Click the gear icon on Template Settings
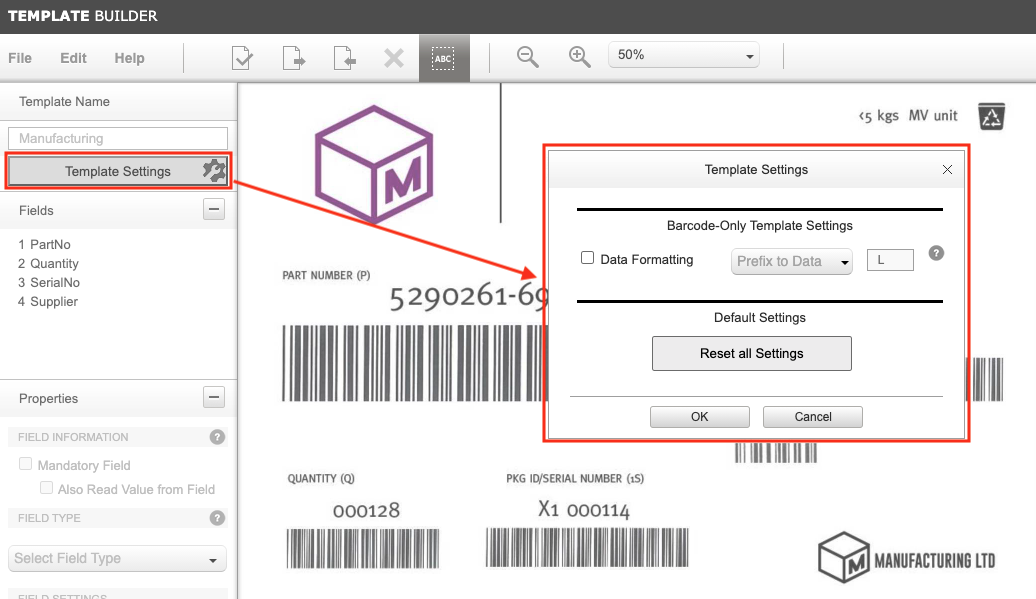 coord(214,171)
